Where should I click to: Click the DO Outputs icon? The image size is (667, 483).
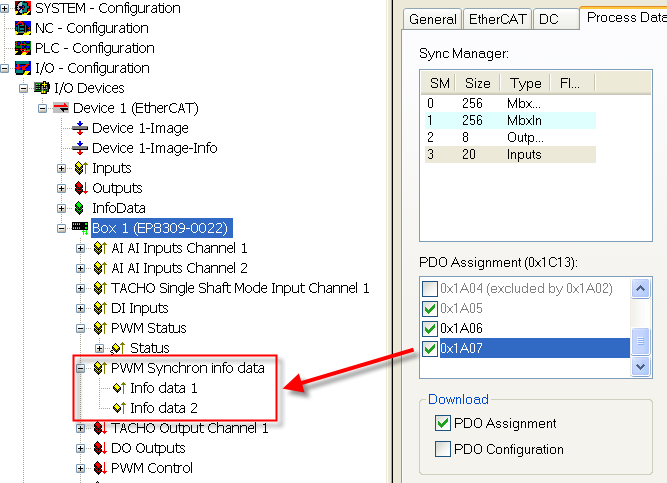click(x=100, y=448)
